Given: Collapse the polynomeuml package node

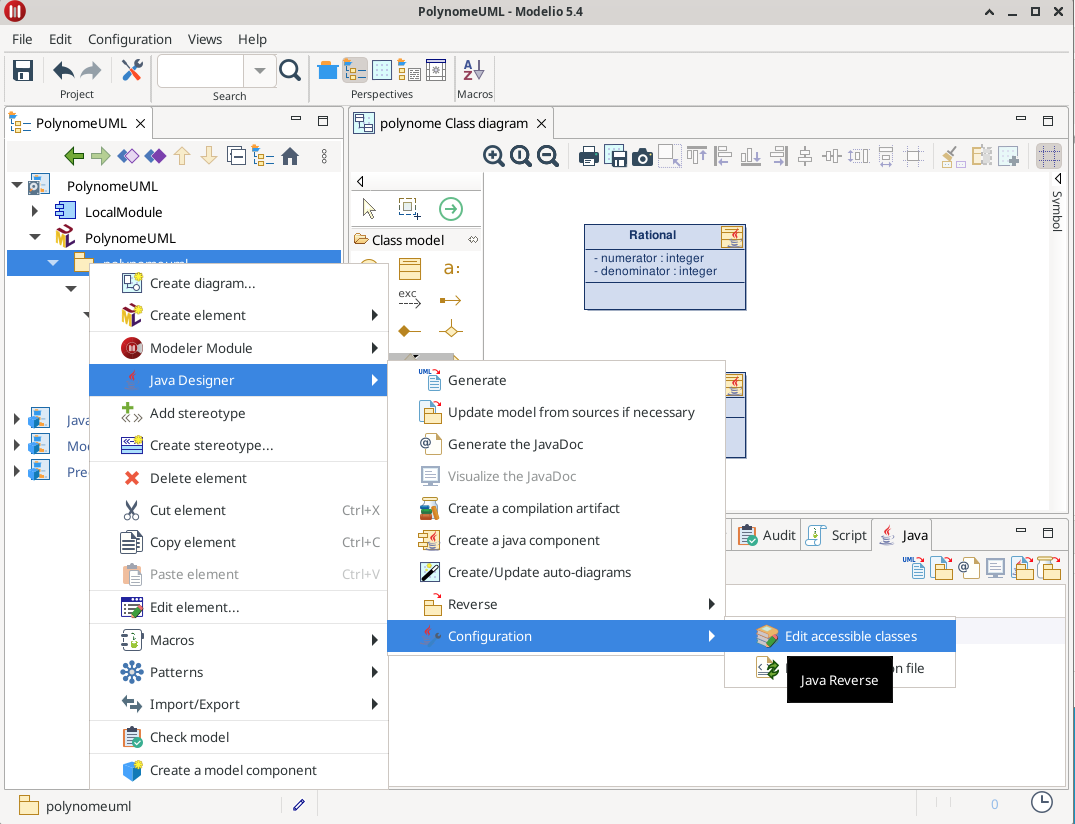Looking at the screenshot, I should coord(53,263).
